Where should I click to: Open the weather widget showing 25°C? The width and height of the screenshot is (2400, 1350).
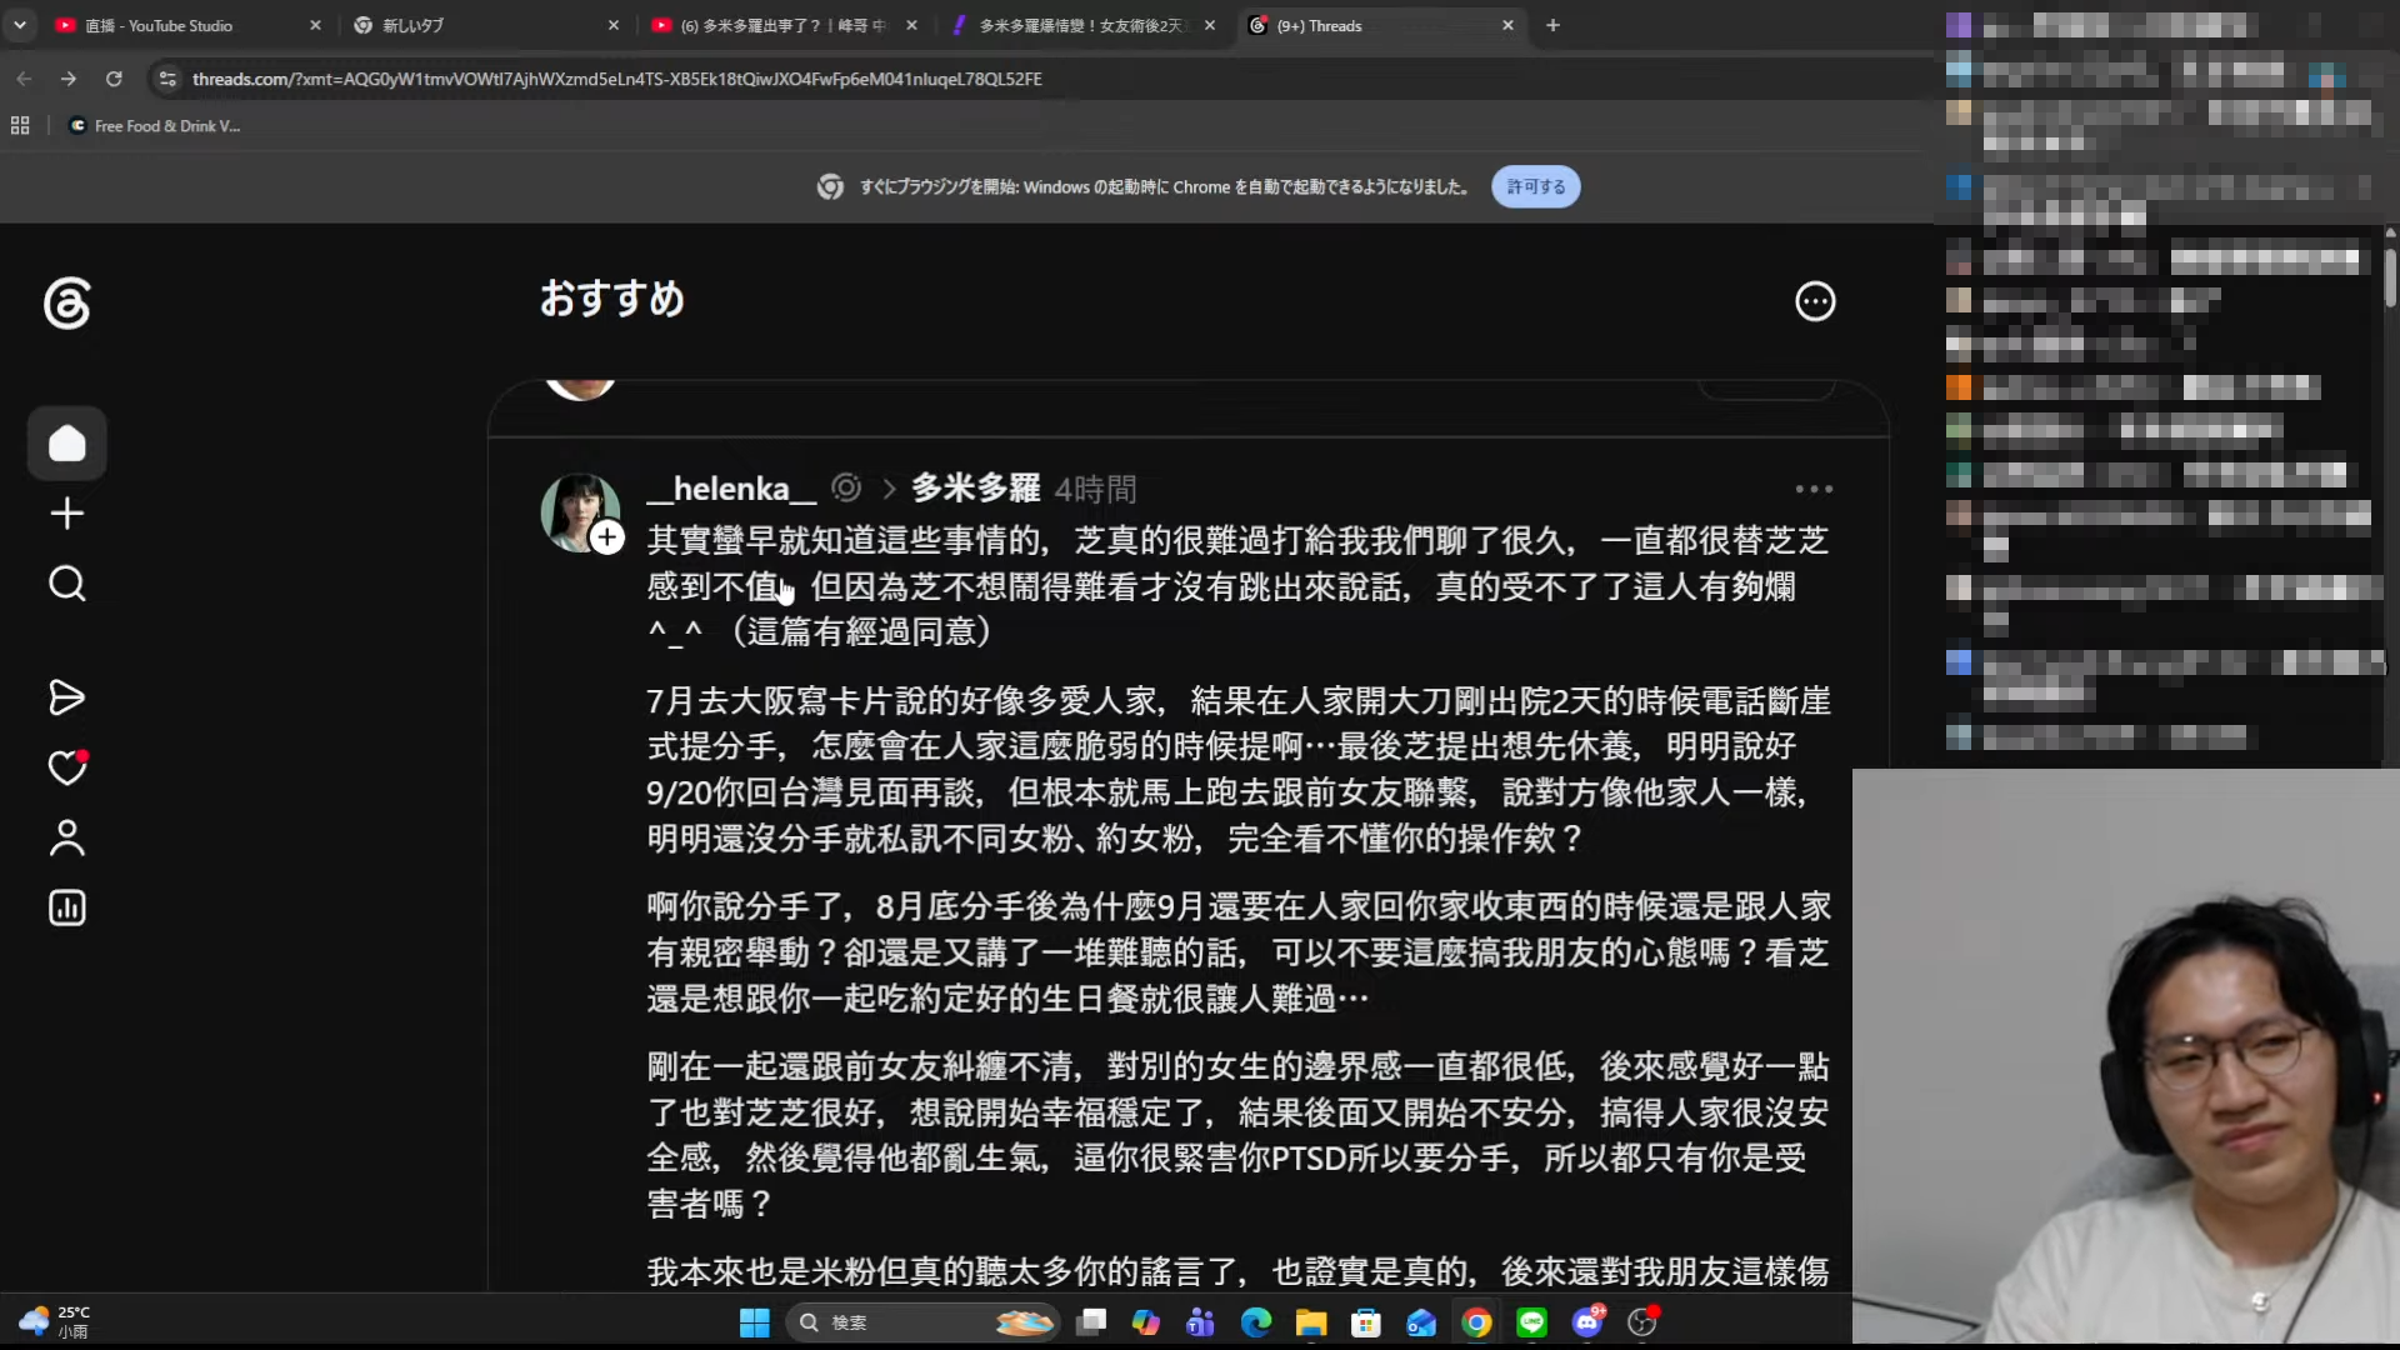pyautogui.click(x=56, y=1321)
